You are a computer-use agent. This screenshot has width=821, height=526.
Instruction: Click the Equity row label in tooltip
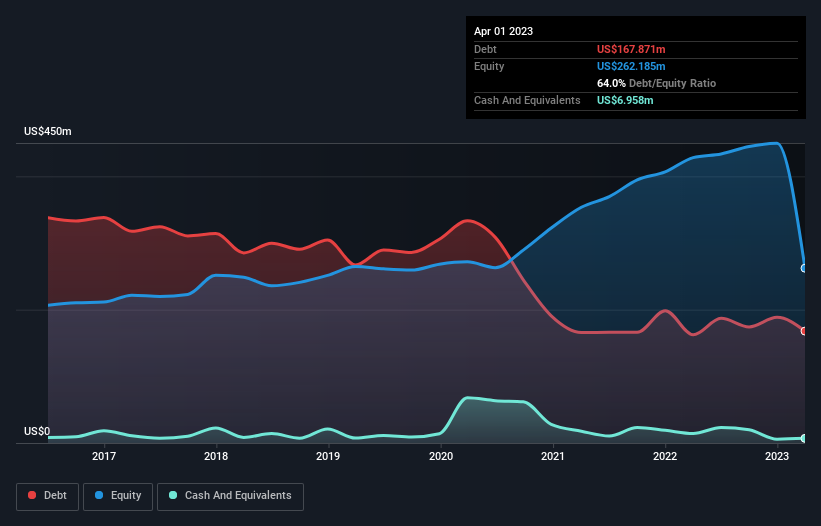pos(489,66)
